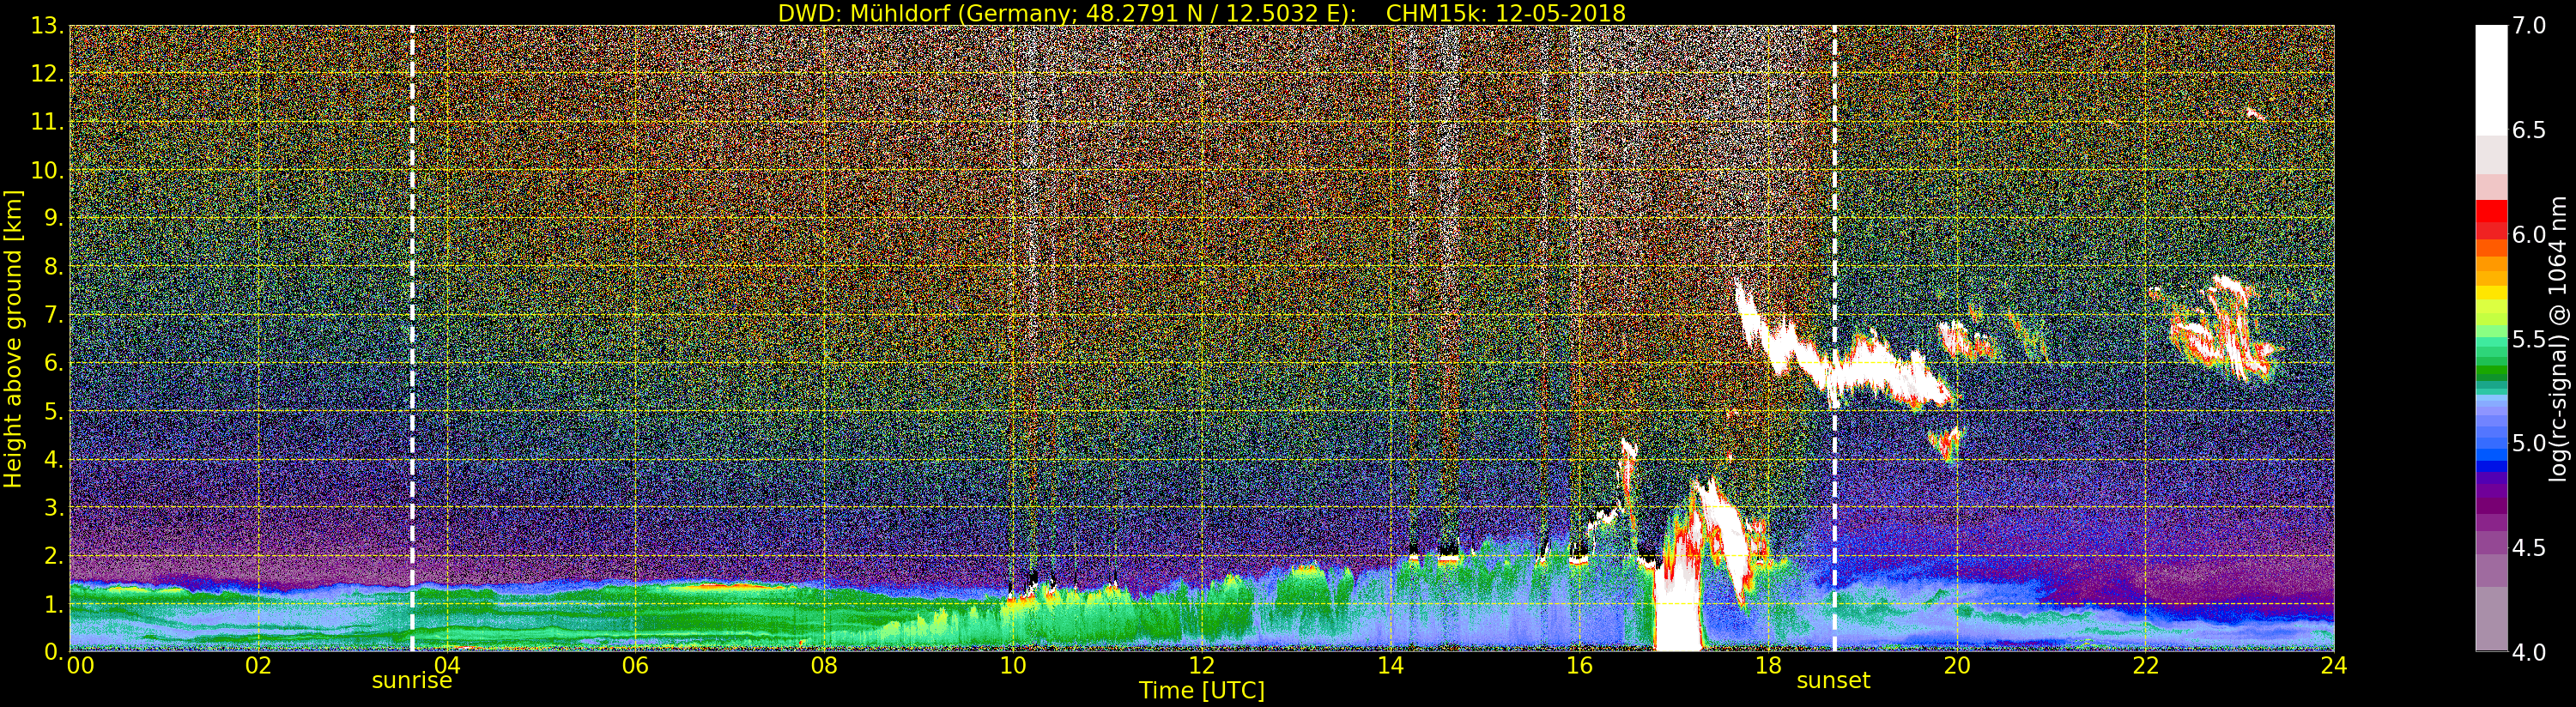Viewport: 2576px width, 707px height.
Task: Click the height axis tick '5.'
Action: tap(52, 411)
